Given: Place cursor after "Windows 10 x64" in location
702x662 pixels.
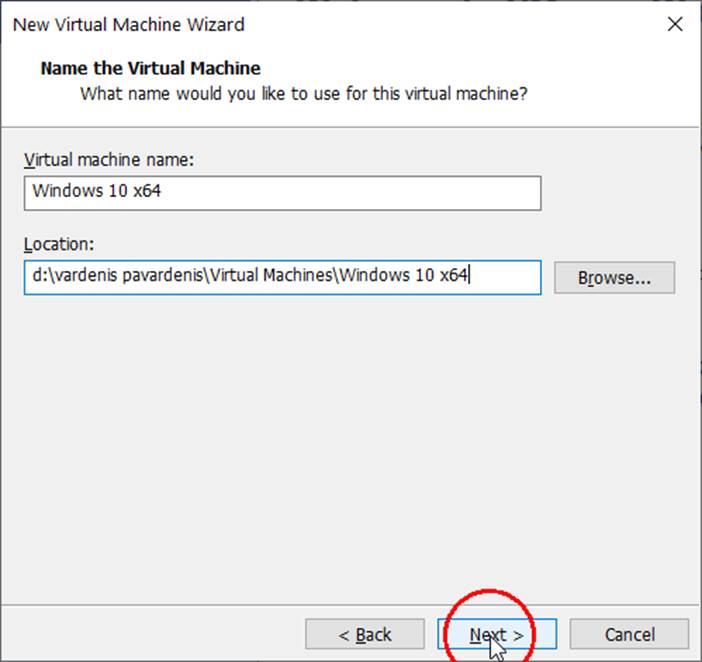Looking at the screenshot, I should (x=469, y=277).
